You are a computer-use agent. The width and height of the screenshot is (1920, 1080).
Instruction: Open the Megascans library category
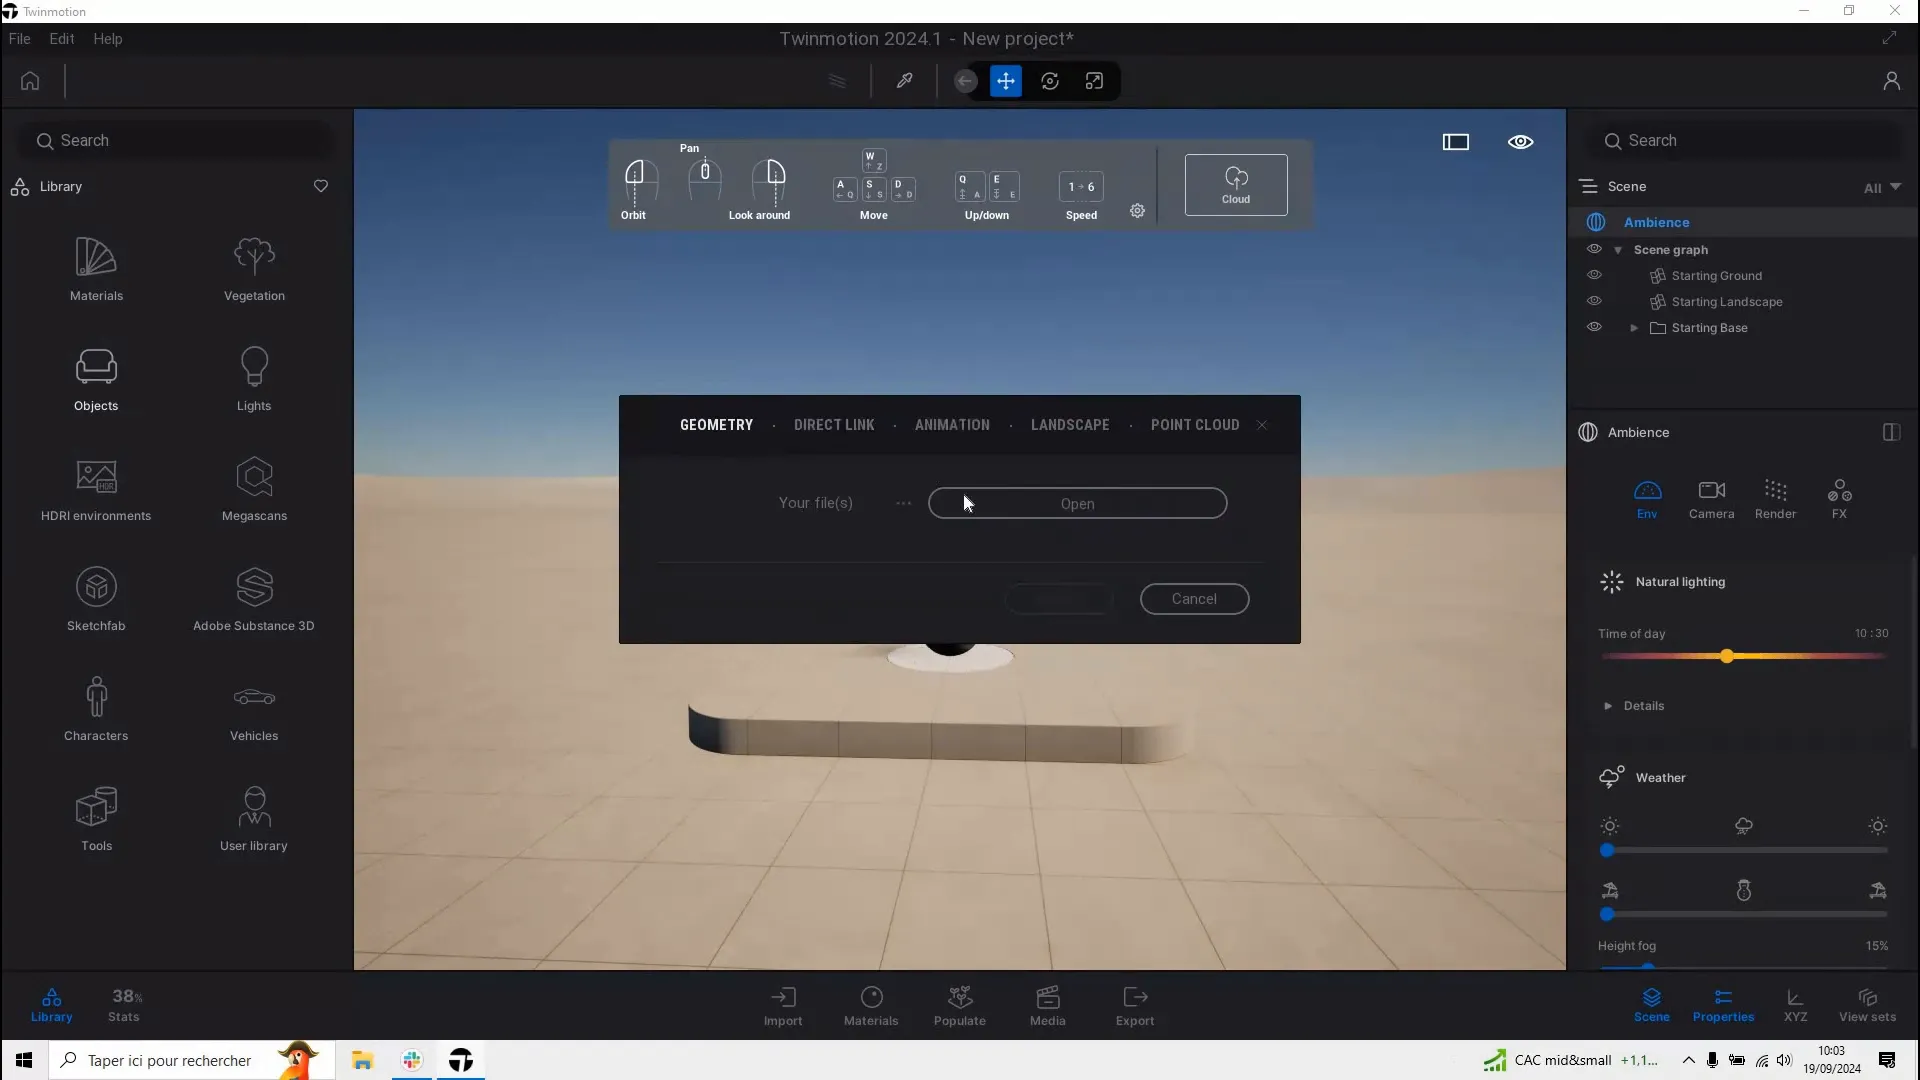[254, 489]
